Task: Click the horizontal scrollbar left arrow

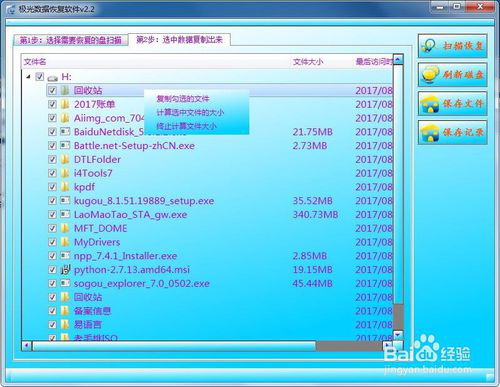Action: [x=27, y=346]
